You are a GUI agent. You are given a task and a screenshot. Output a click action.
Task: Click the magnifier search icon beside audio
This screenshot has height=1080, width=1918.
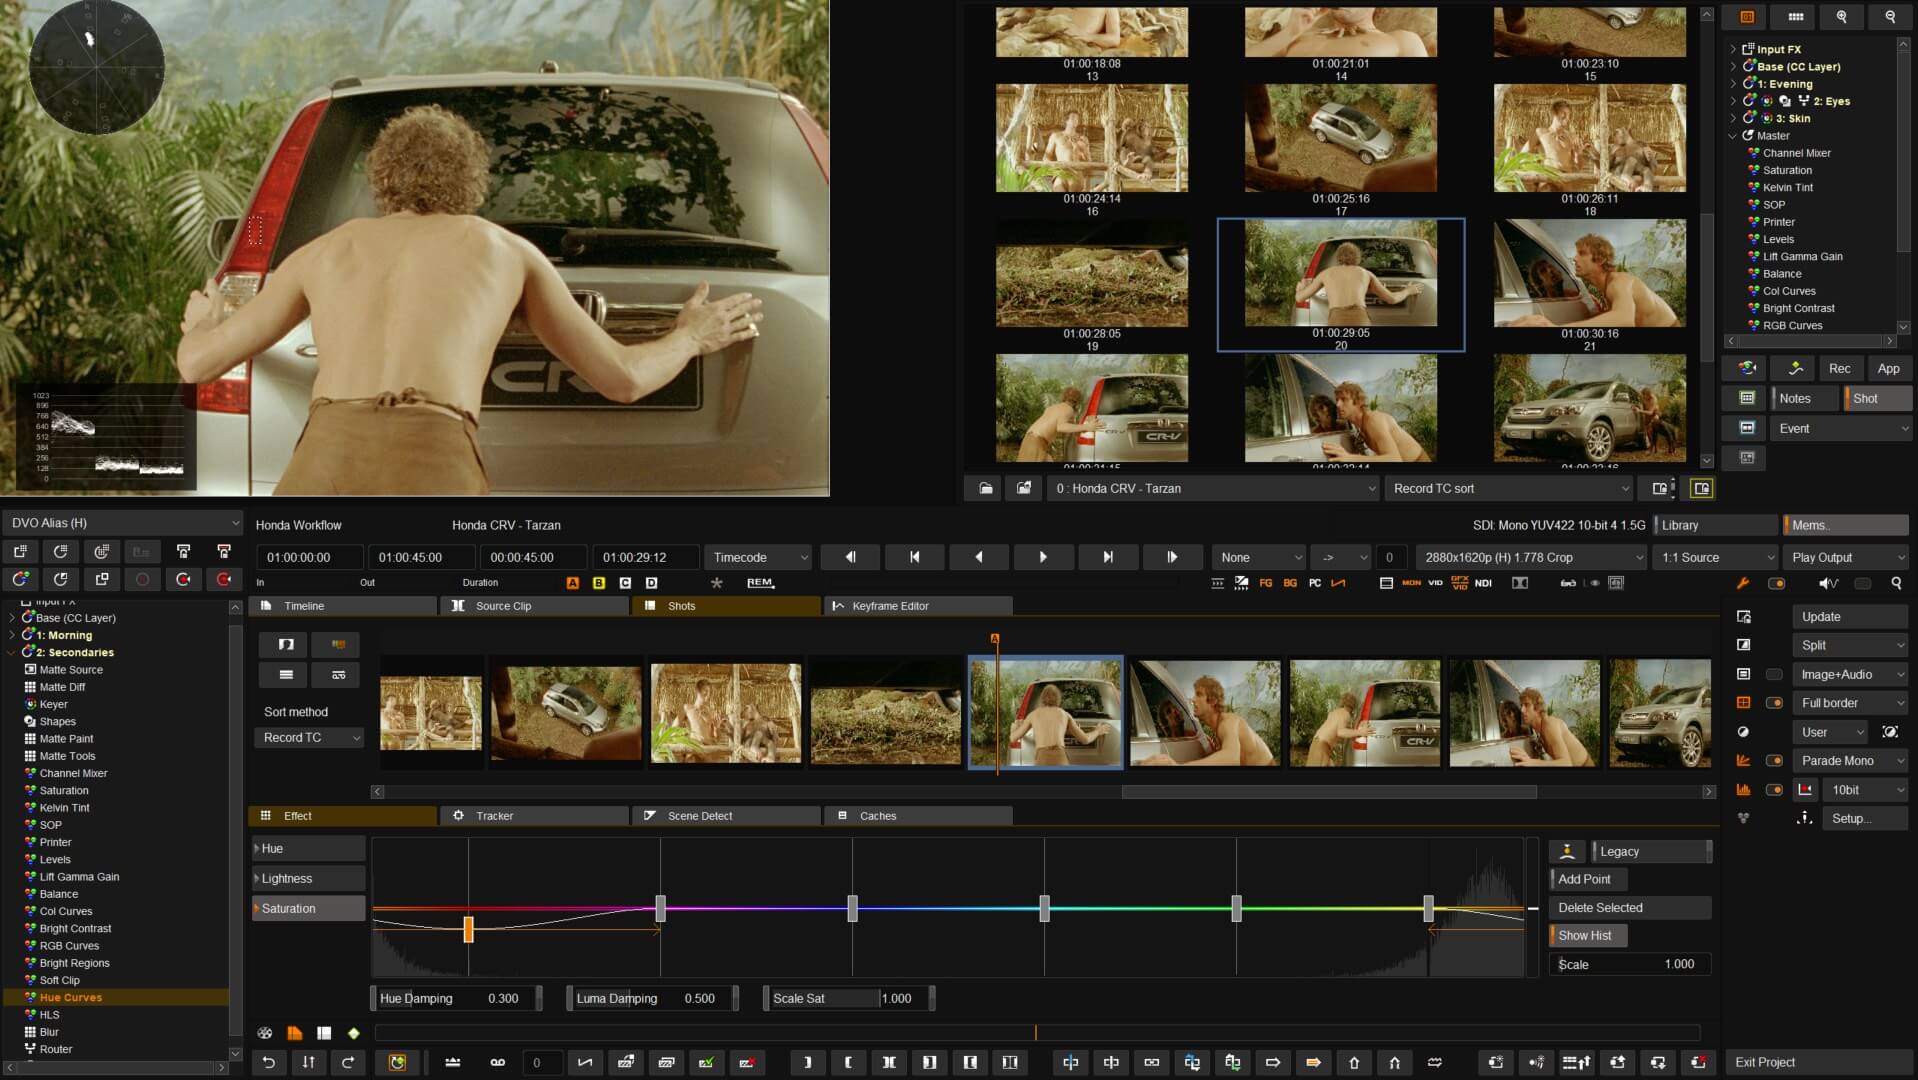[x=1896, y=583]
